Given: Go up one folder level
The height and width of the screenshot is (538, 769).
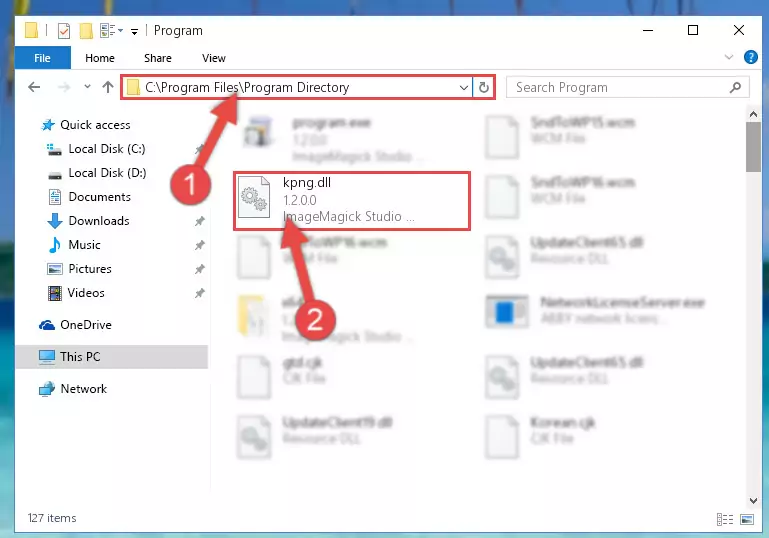Looking at the screenshot, I should pos(107,87).
